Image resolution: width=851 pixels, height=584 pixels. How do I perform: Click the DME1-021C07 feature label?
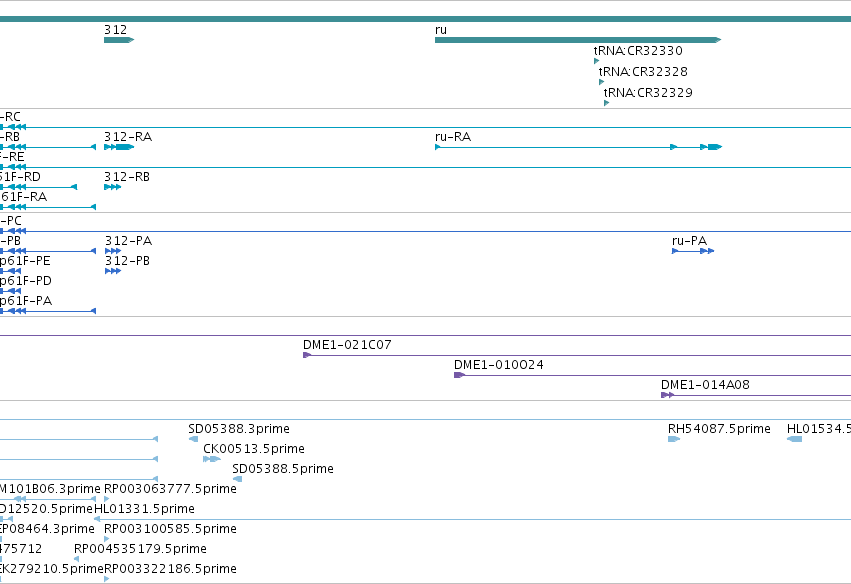pos(347,345)
